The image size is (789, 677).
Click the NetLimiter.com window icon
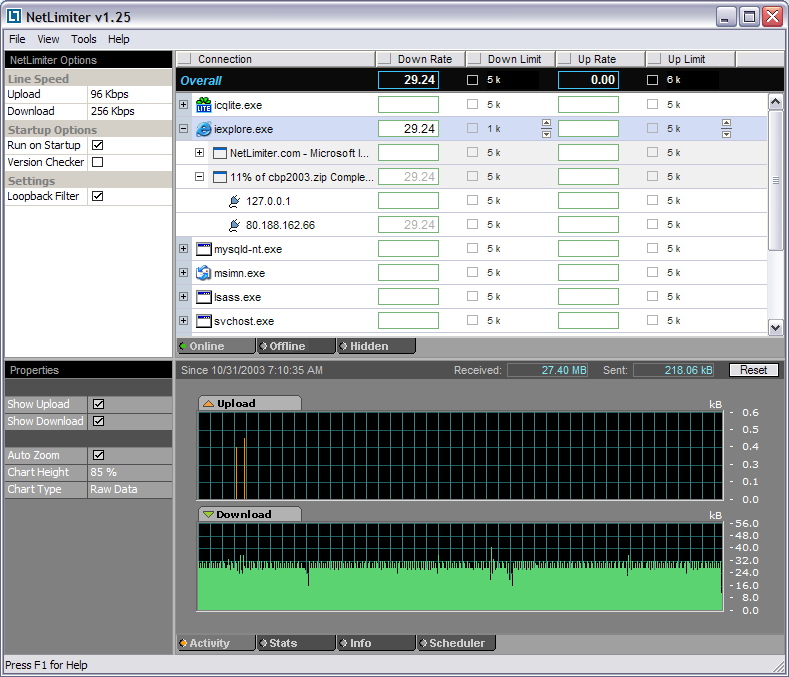click(219, 153)
